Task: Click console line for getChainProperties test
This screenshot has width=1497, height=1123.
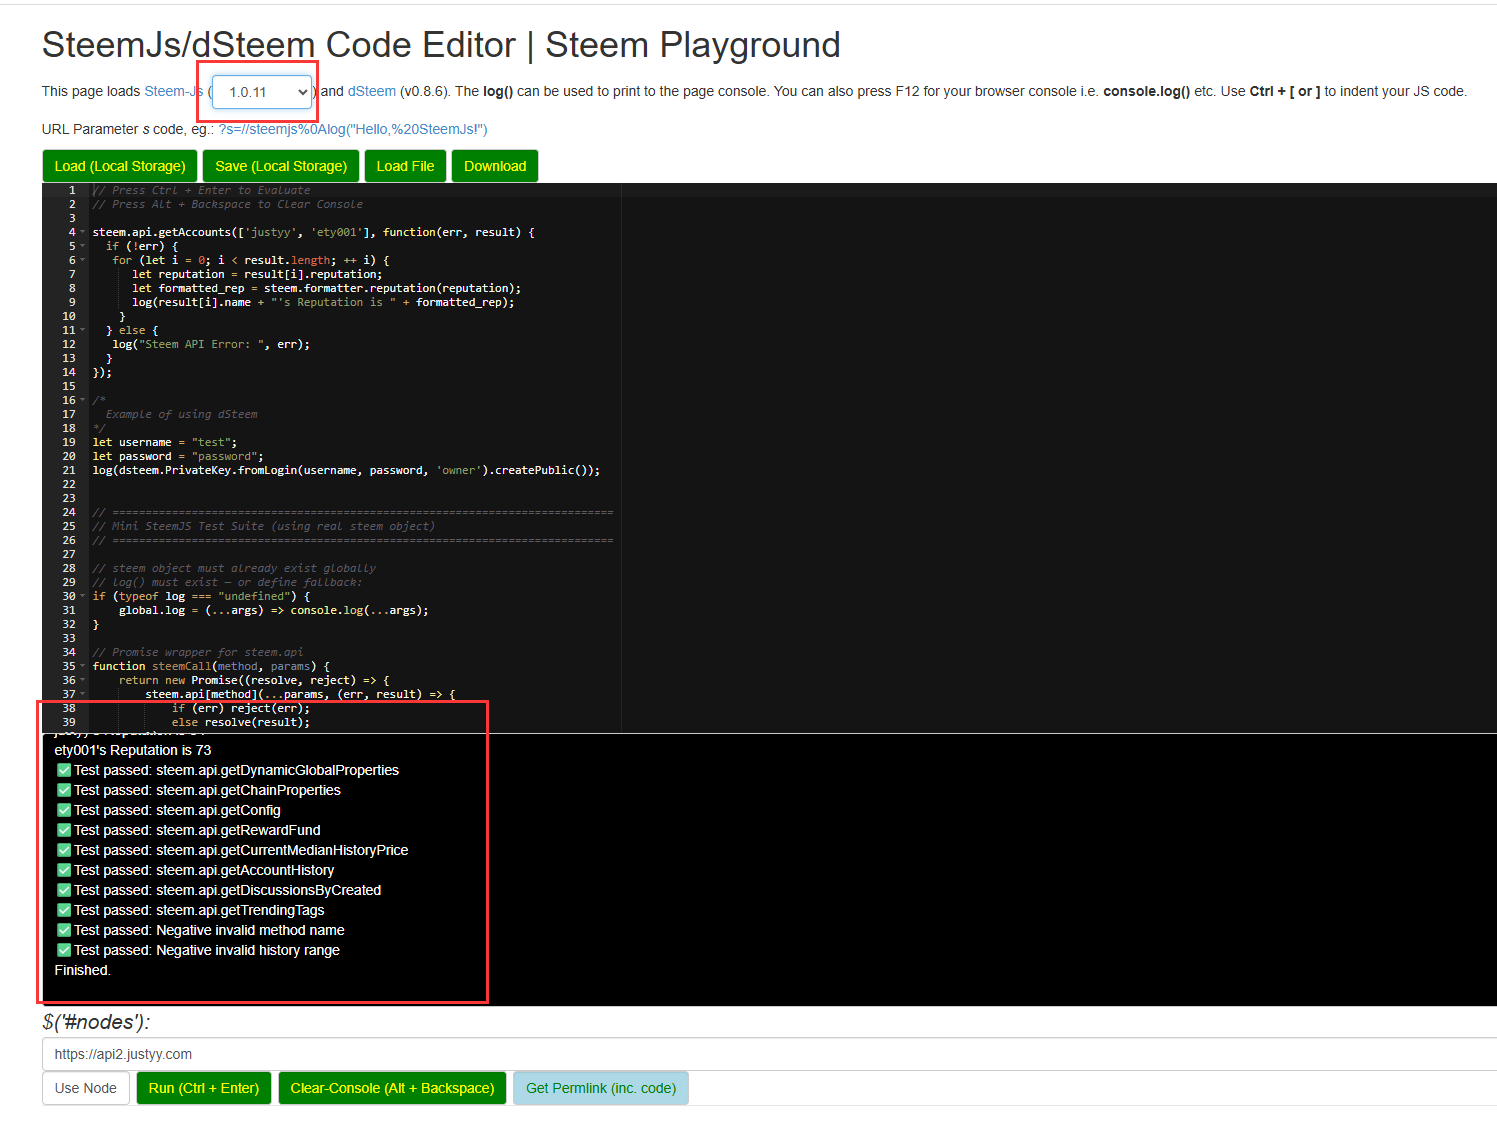Action: click(x=199, y=790)
